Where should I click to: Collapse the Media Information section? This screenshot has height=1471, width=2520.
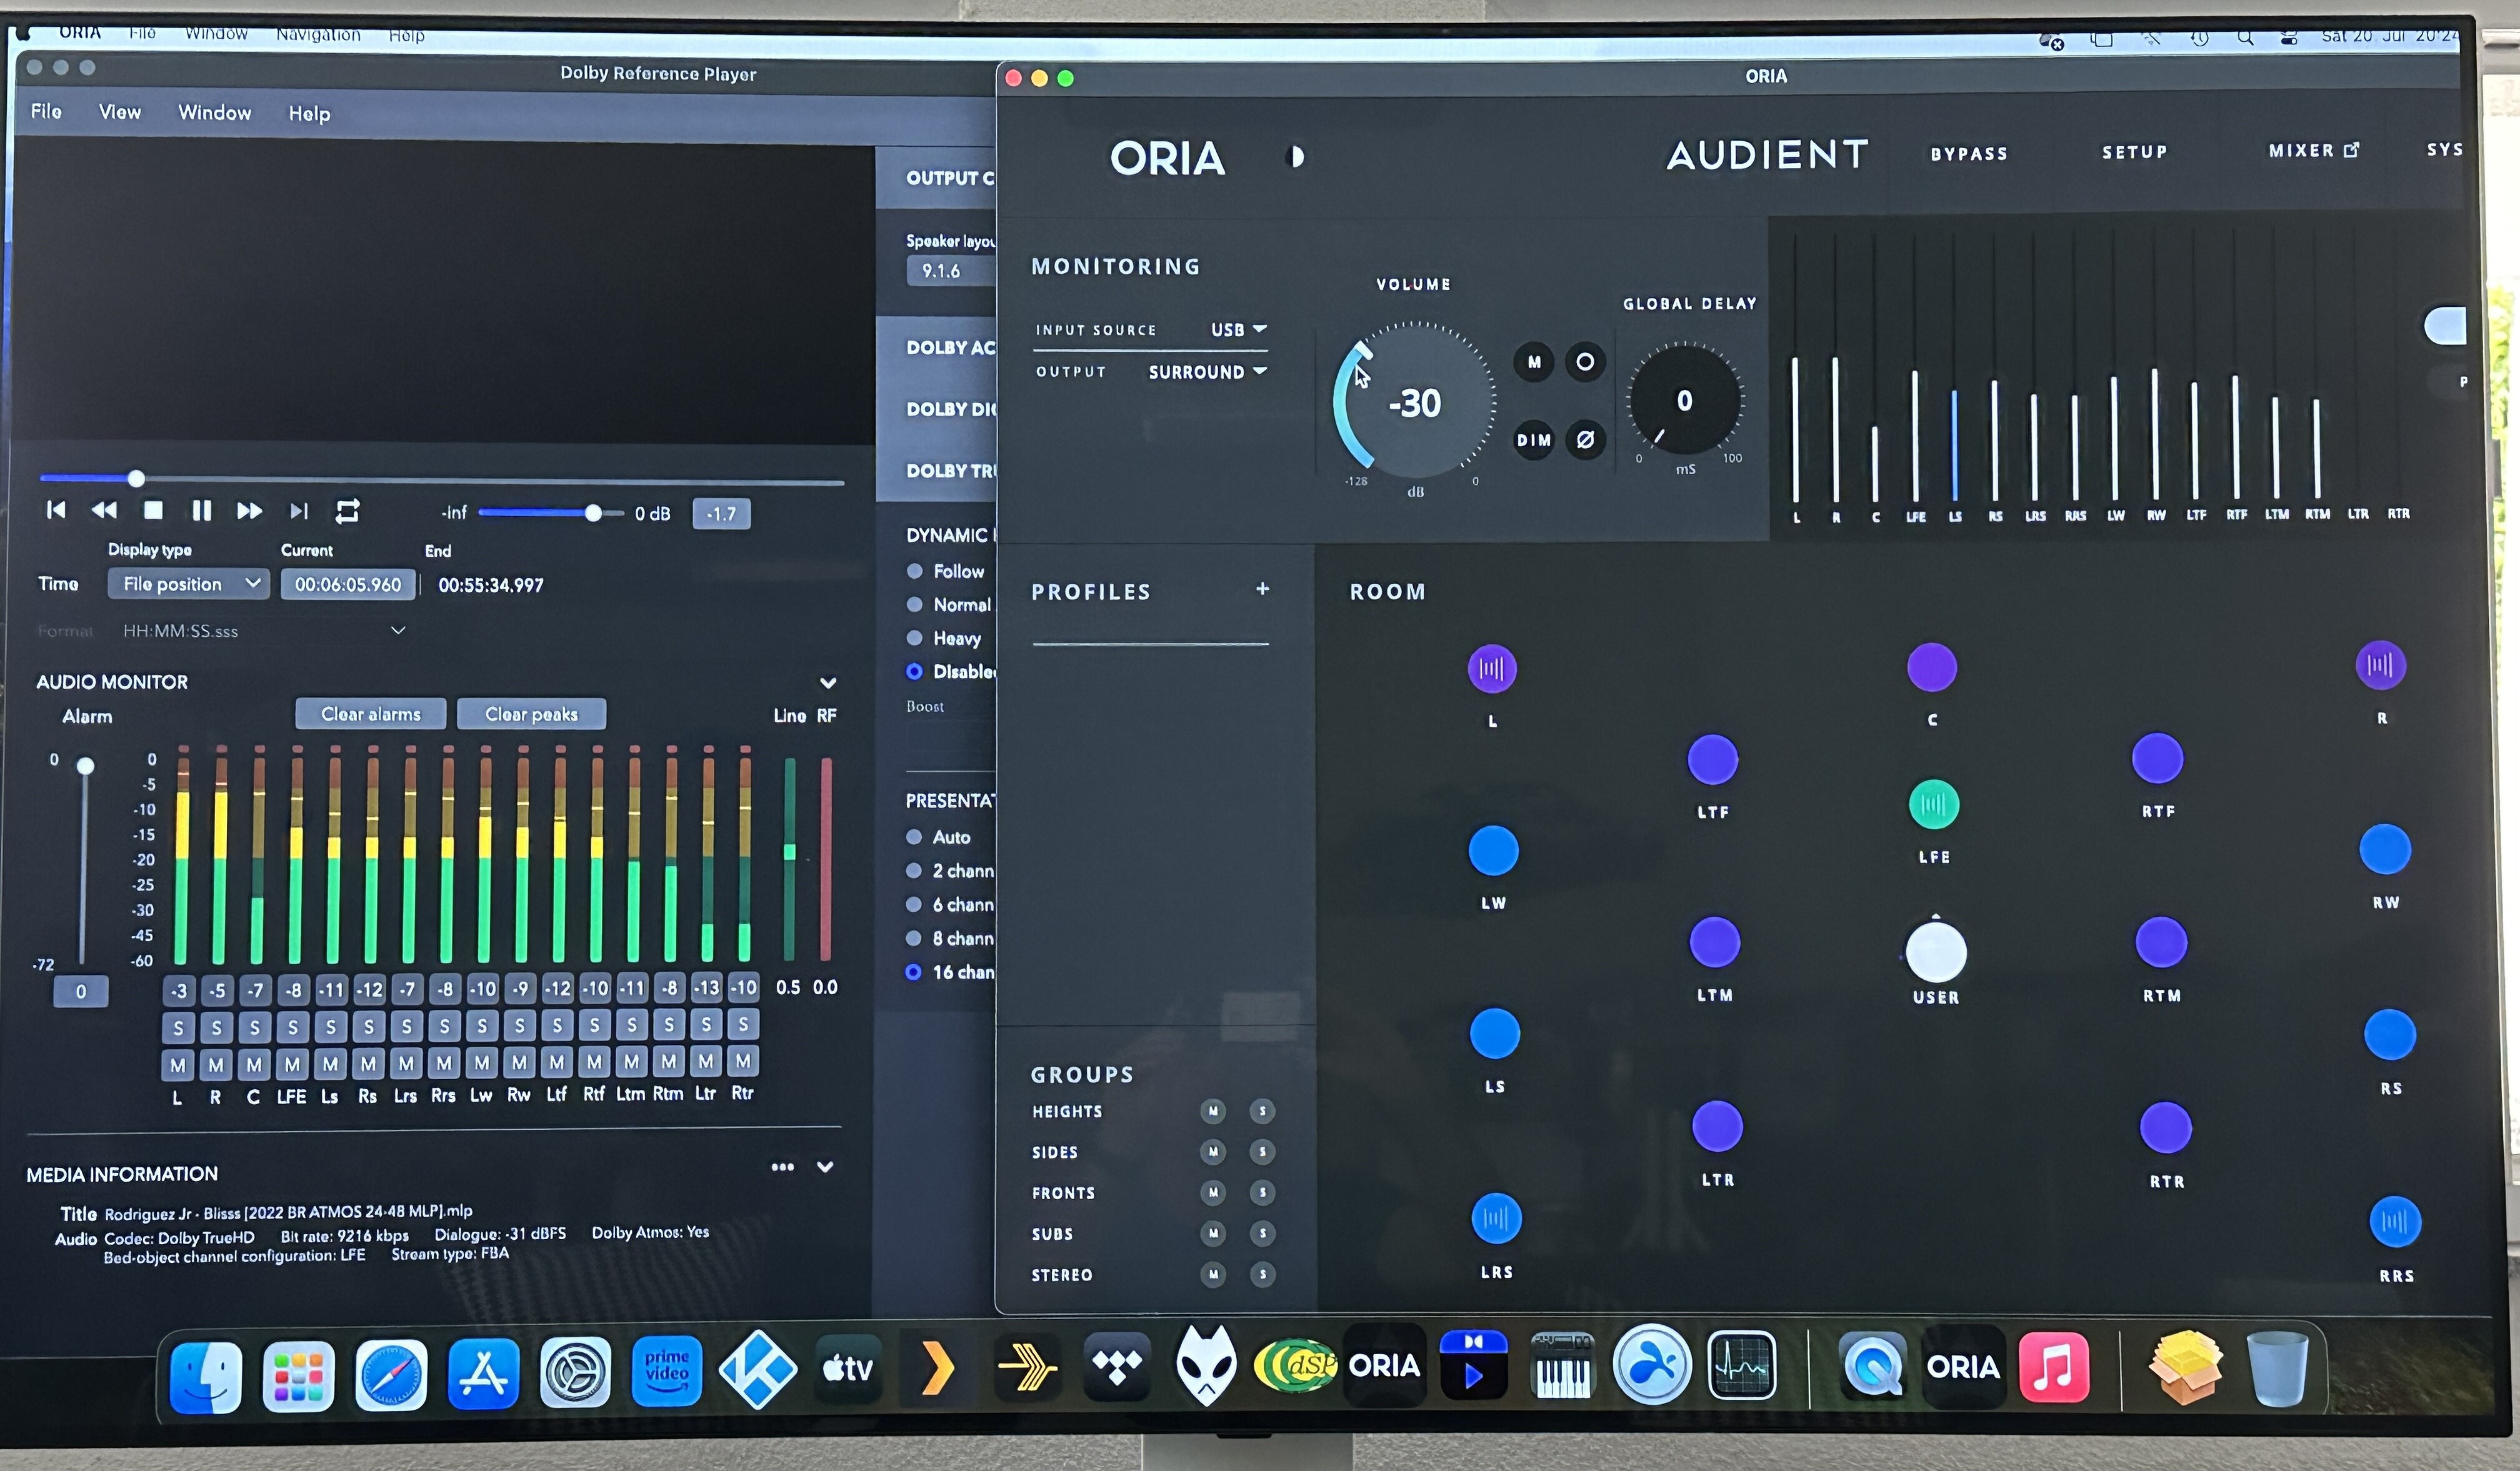click(825, 1167)
